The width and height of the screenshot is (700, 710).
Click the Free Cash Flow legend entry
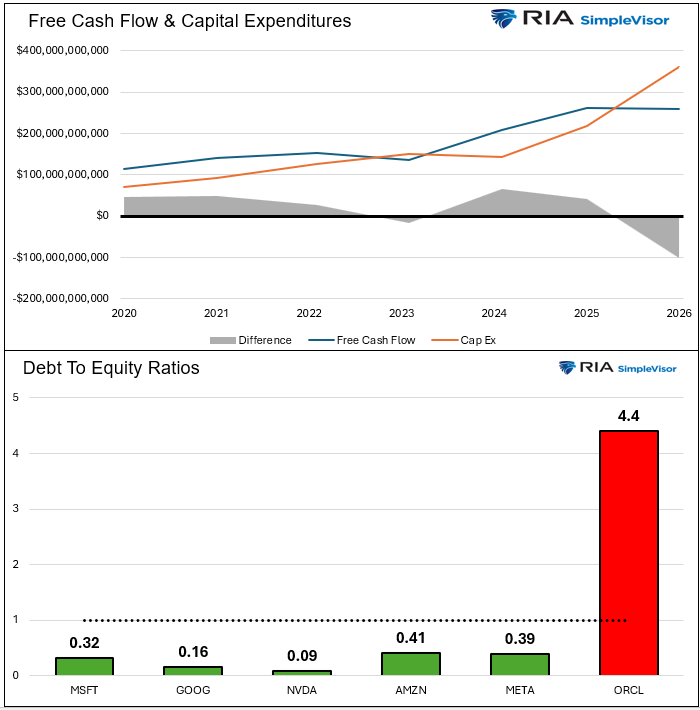point(375,340)
